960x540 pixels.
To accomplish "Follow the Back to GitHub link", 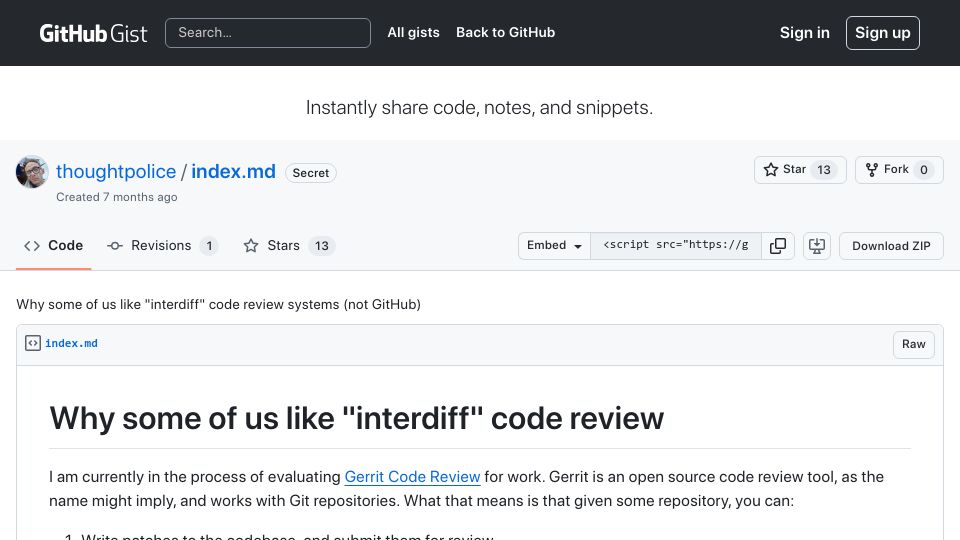I will 505,32.
